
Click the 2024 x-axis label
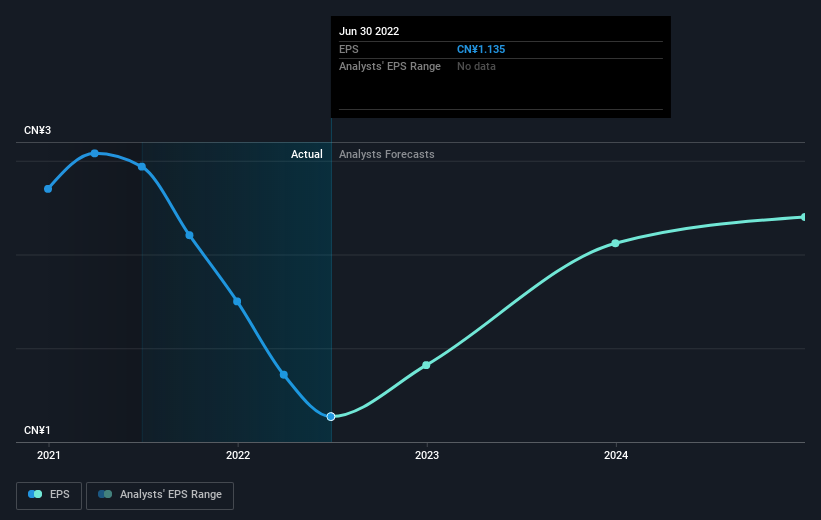[x=616, y=455]
